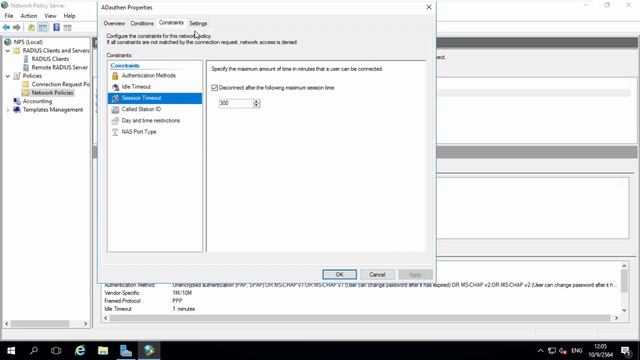Open the Action Center notifications
This screenshot has height=360, width=640.
click(626, 351)
